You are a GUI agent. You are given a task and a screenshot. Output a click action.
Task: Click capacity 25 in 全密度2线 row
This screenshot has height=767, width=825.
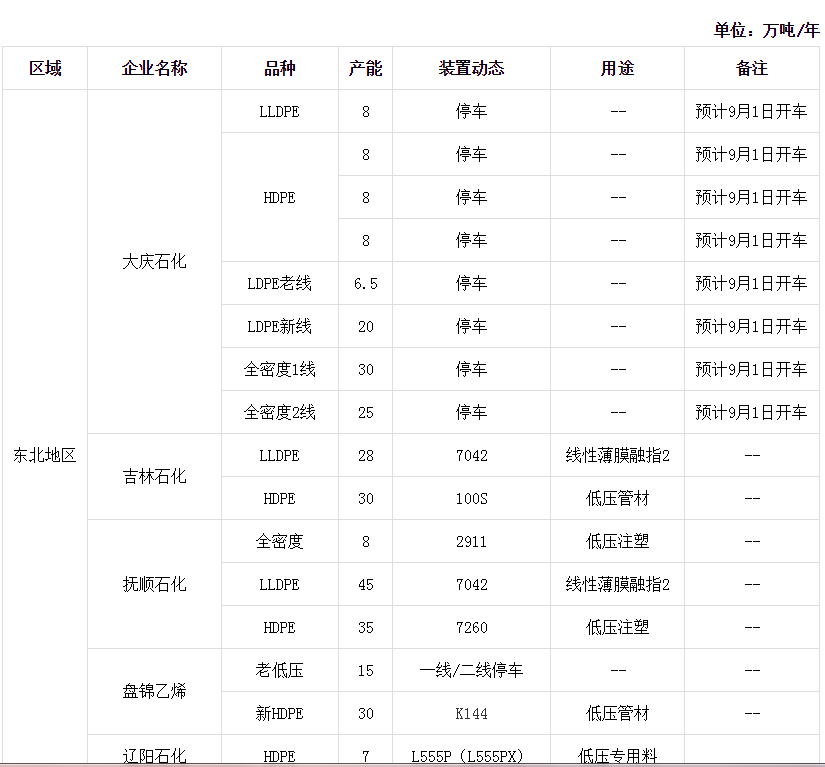click(366, 412)
